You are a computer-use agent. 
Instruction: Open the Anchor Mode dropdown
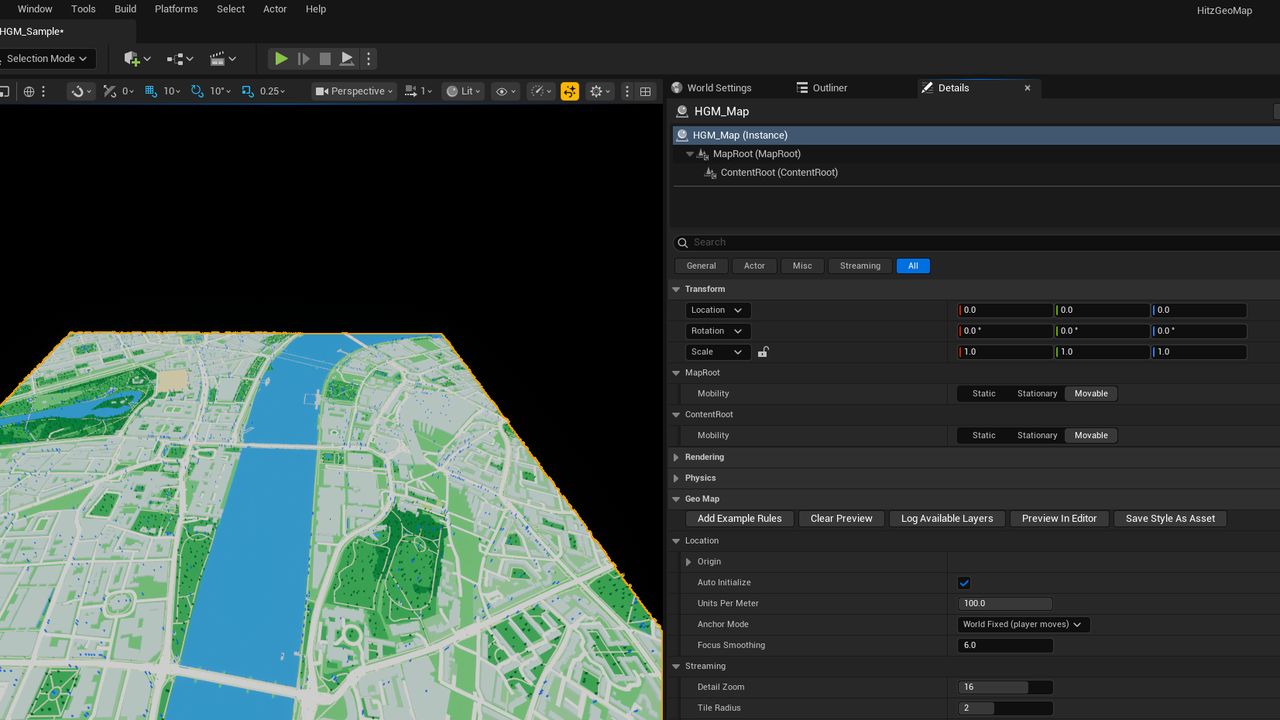1024,625
